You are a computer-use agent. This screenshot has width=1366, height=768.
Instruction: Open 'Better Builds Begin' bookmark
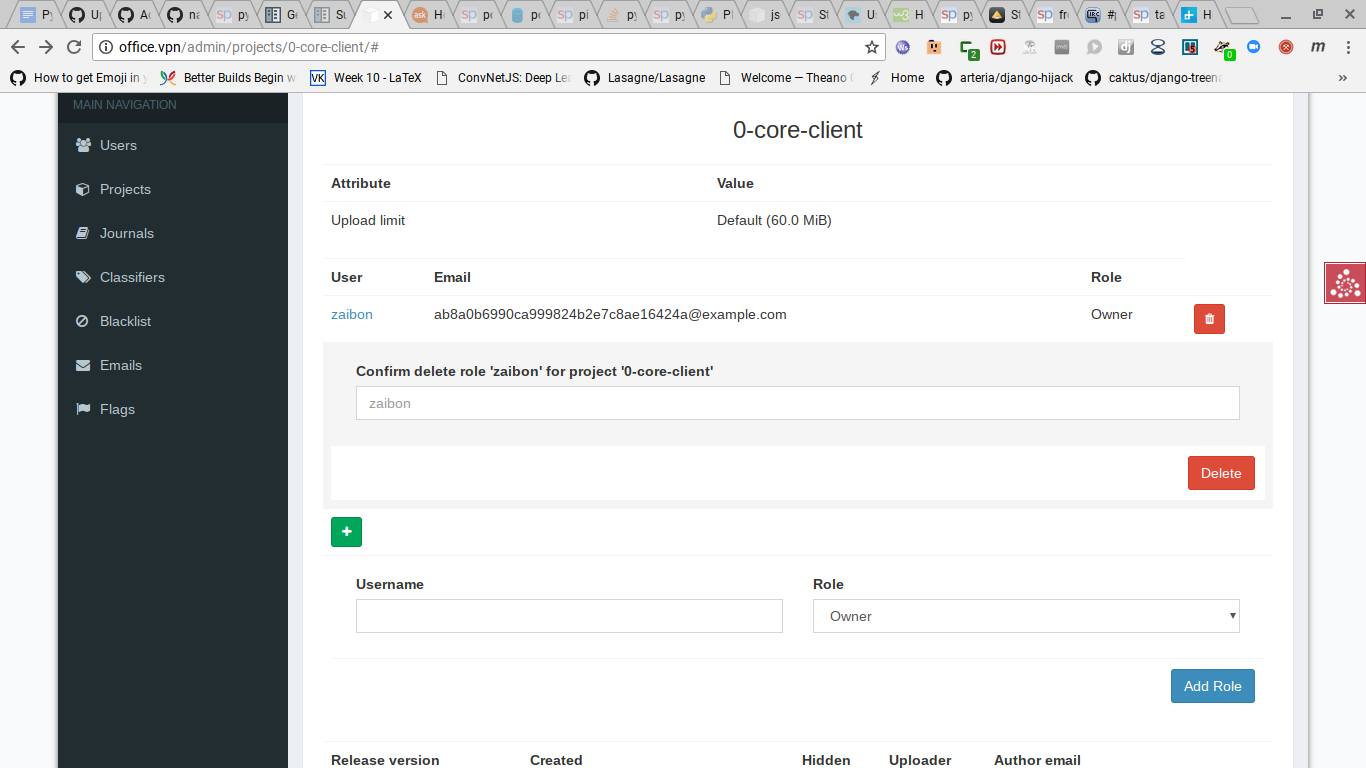[229, 77]
